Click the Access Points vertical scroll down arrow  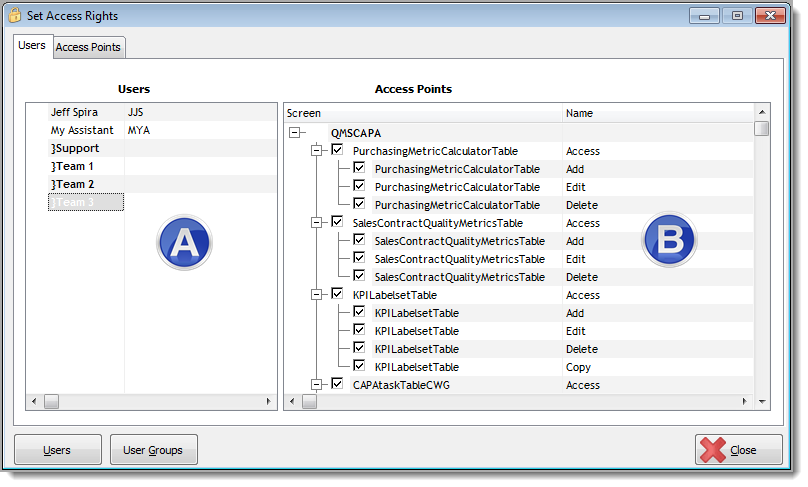tap(762, 401)
